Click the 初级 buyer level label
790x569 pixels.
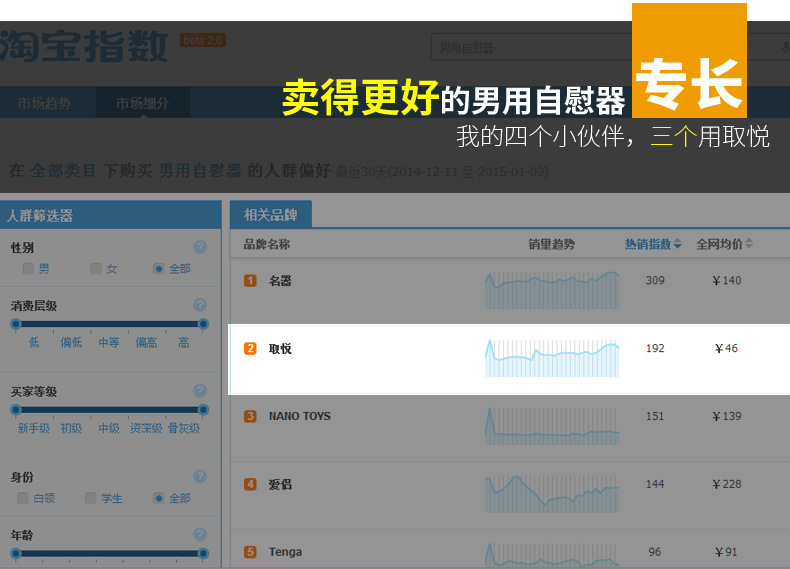(71, 428)
